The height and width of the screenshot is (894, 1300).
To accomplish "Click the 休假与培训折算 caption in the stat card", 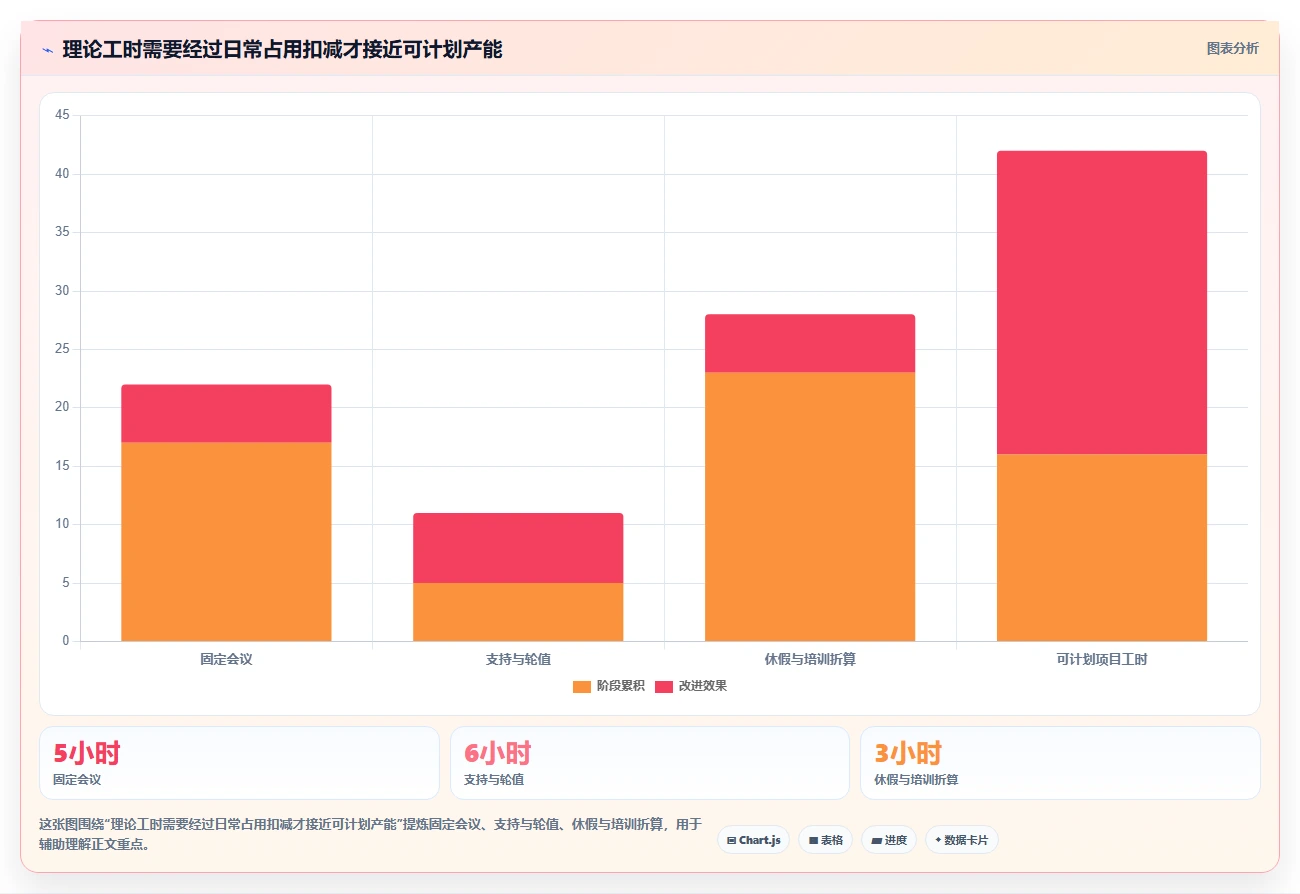I will 916,779.
